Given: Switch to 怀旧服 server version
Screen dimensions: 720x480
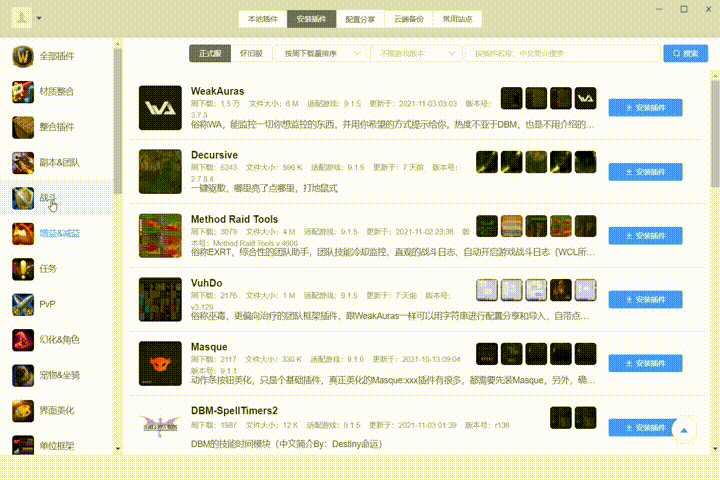Looking at the screenshot, I should click(251, 53).
